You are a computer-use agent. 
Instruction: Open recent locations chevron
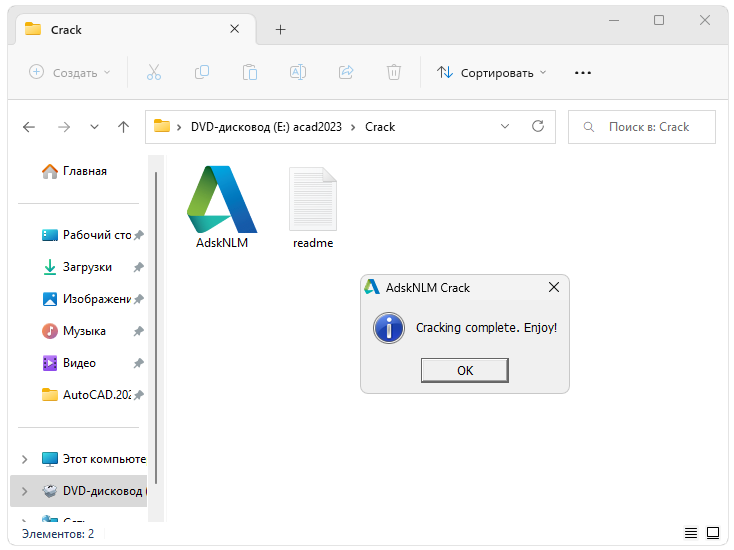[95, 127]
